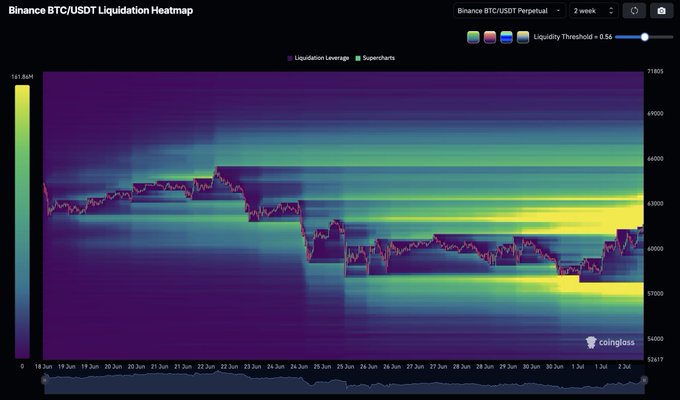Toggle the Supercharts legend series

click(375, 58)
